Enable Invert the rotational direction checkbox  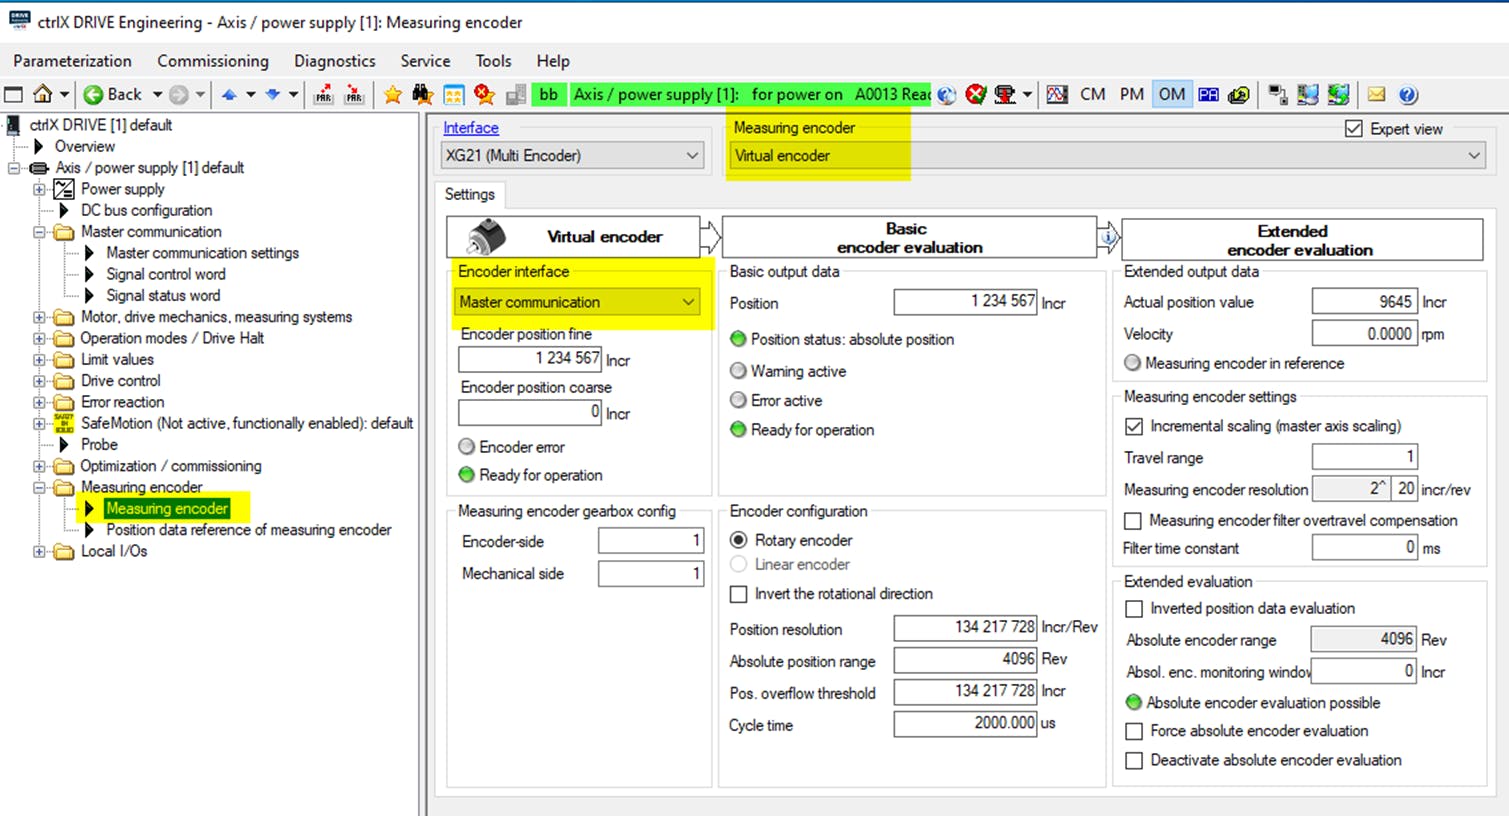739,594
